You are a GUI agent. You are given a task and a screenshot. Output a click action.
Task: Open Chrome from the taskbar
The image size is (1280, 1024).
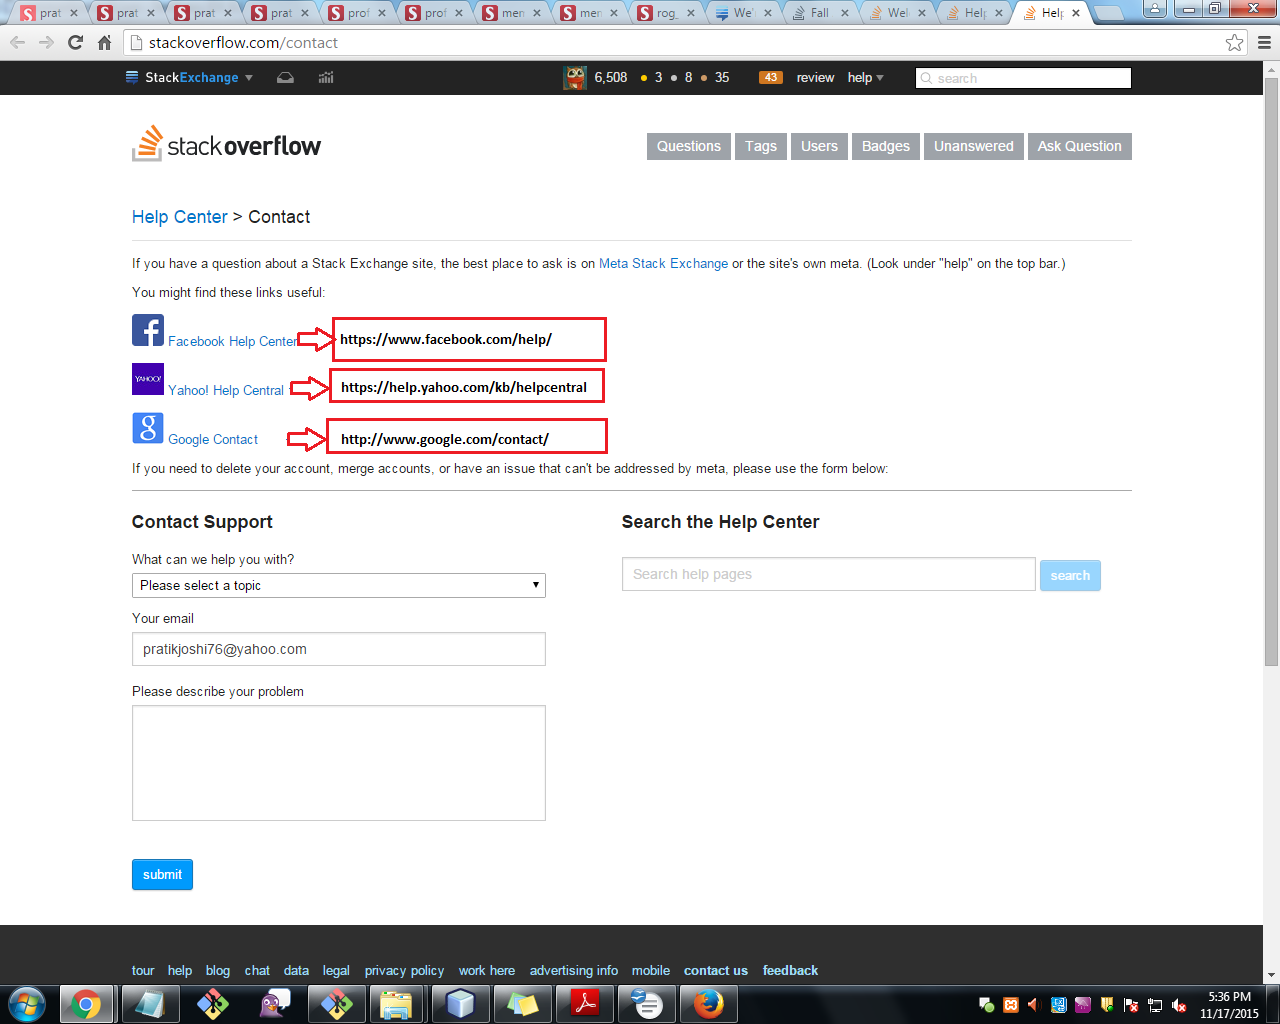(x=86, y=1004)
